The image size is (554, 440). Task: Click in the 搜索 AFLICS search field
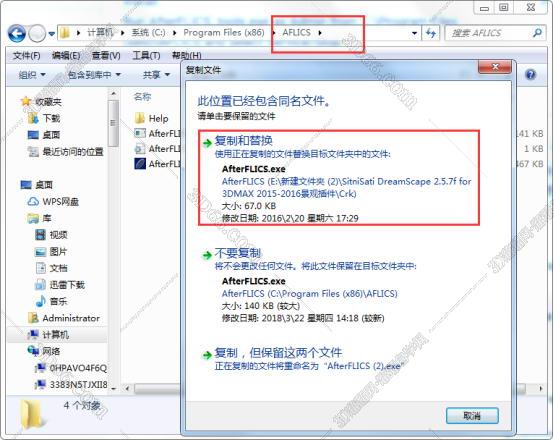pos(489,33)
